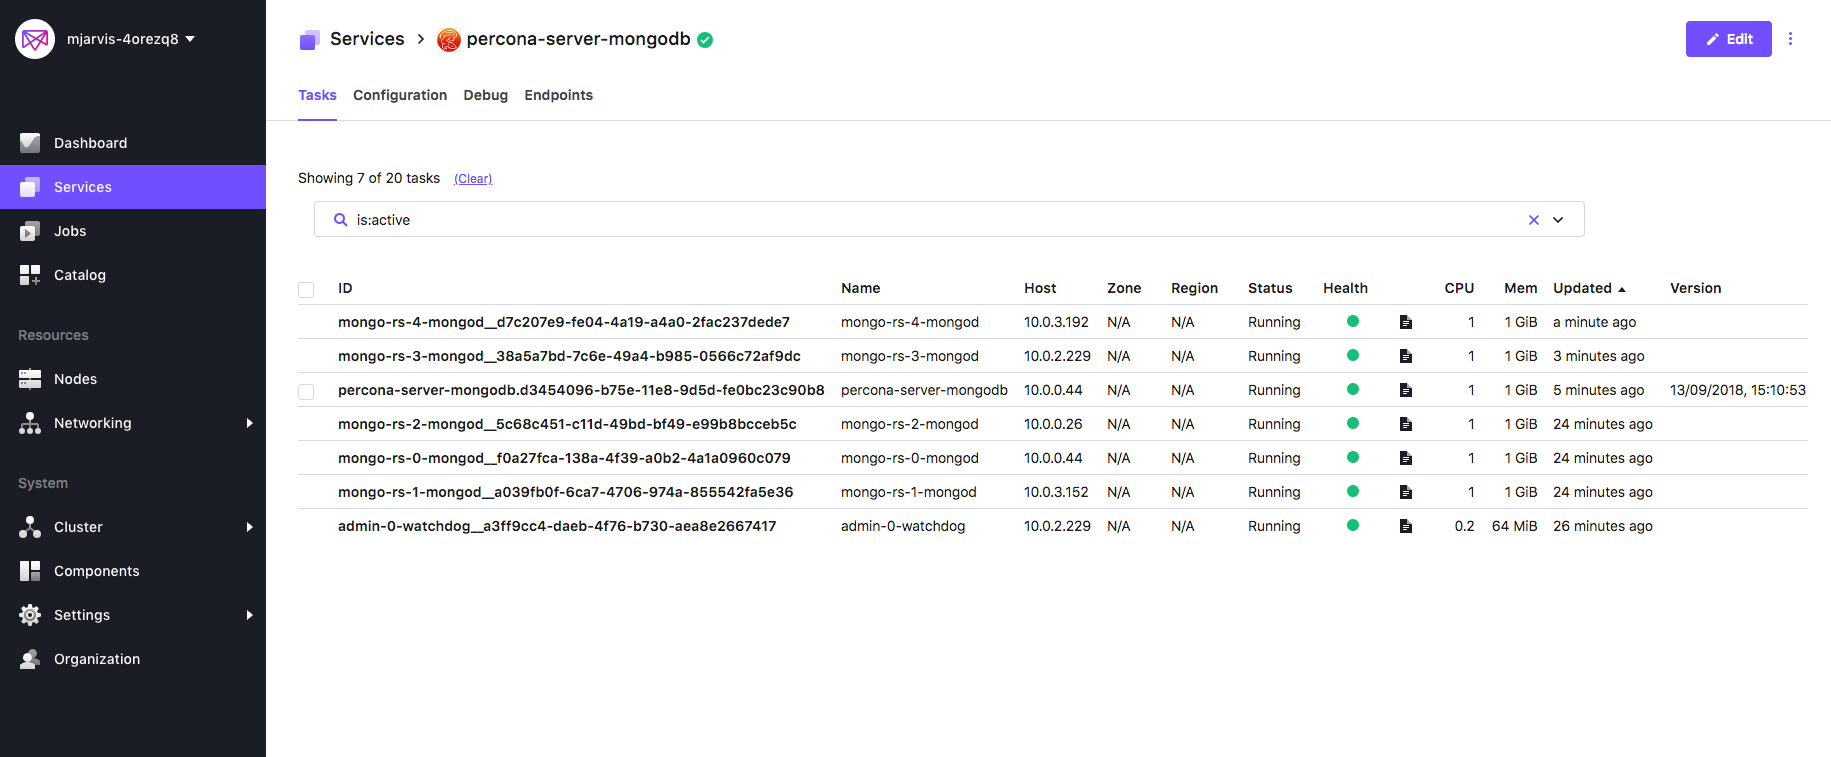The height and width of the screenshot is (757, 1831).
Task: Open the Catalog sidebar icon
Action: click(30, 275)
